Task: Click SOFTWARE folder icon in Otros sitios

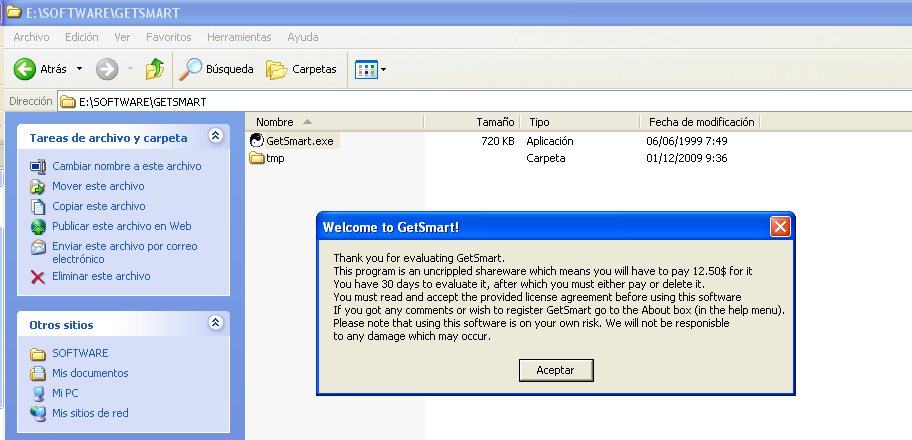Action: 38,354
